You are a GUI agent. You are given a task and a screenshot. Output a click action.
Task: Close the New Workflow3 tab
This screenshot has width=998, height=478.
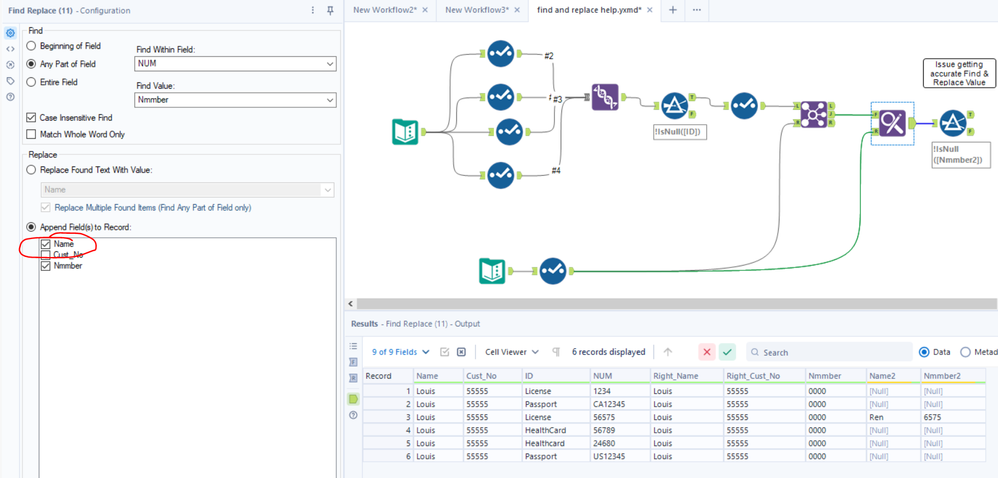pyautogui.click(x=517, y=10)
